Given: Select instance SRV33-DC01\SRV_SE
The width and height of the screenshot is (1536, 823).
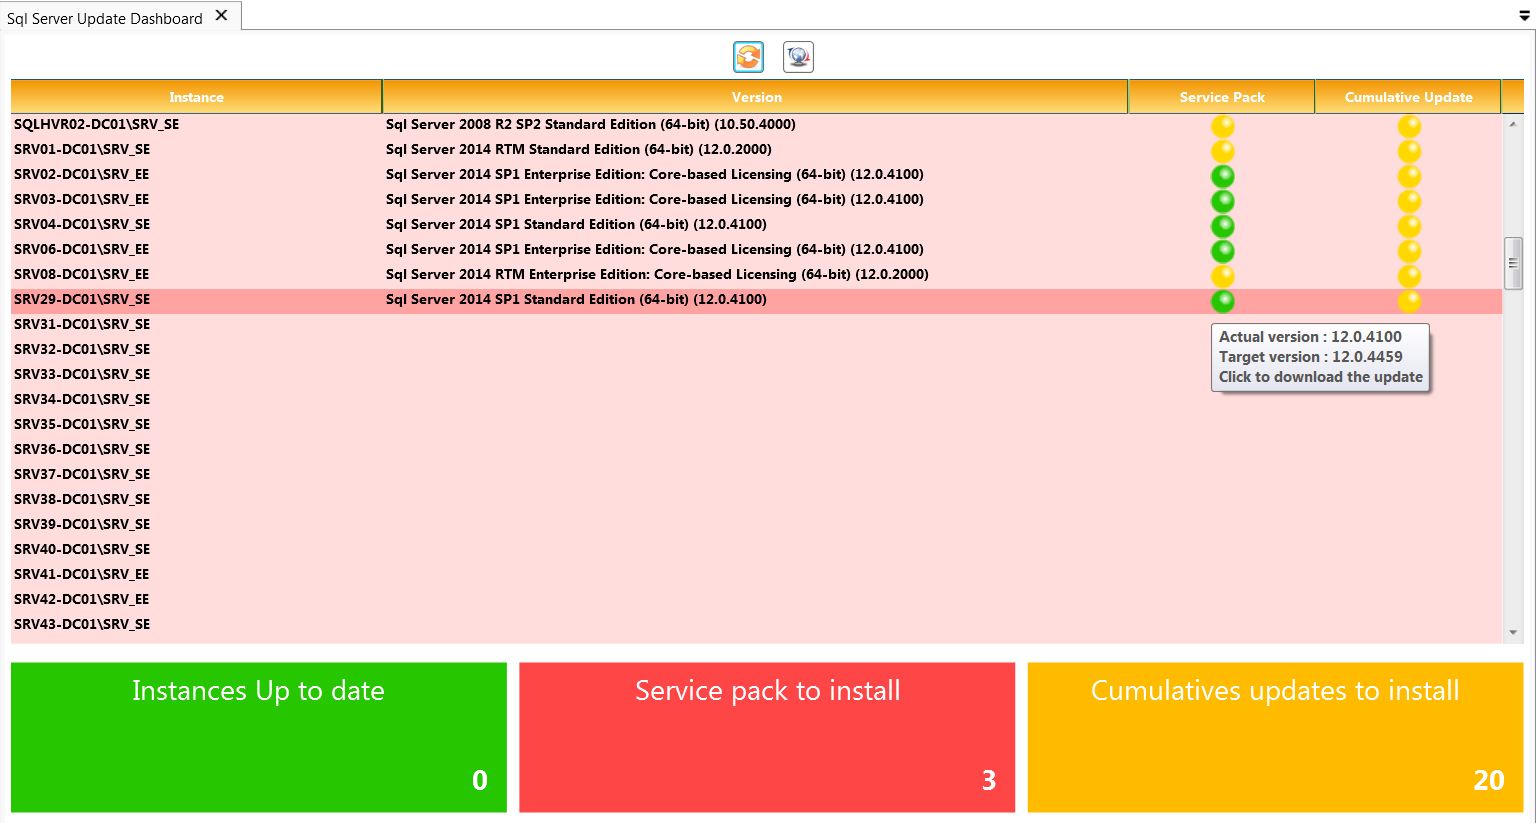Looking at the screenshot, I should click(82, 374).
